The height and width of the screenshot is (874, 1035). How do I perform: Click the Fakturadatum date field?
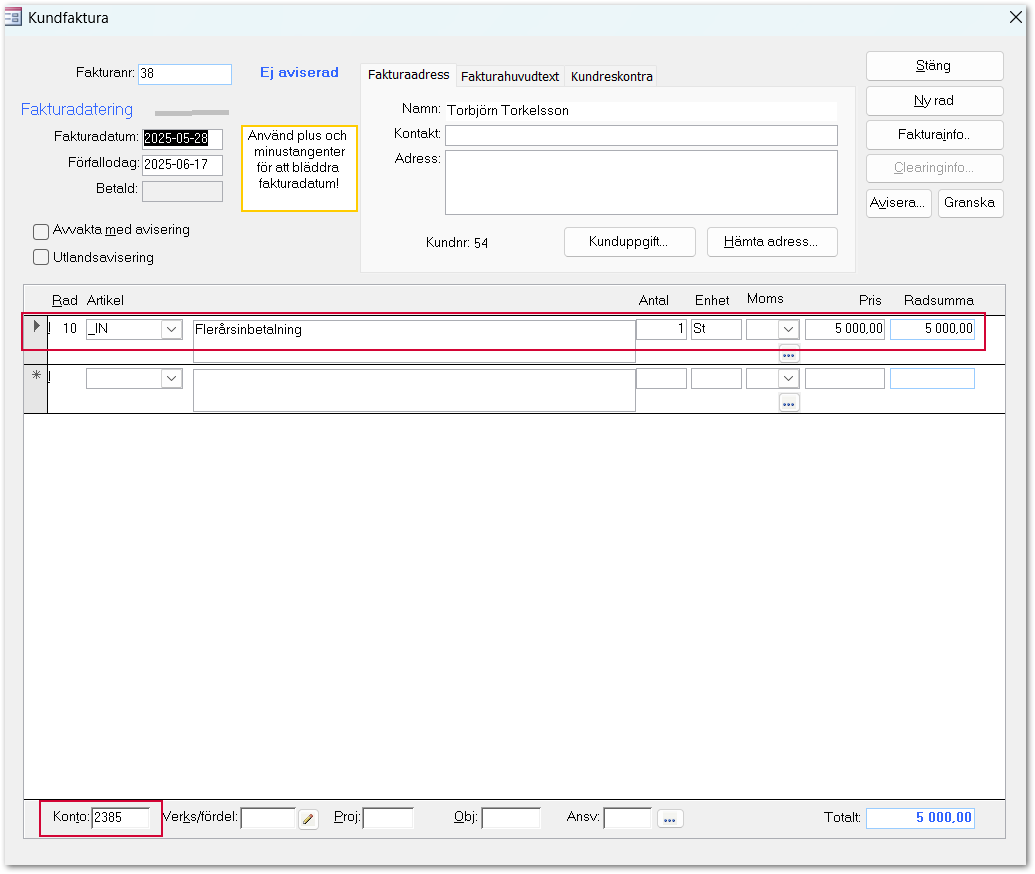(x=182, y=138)
